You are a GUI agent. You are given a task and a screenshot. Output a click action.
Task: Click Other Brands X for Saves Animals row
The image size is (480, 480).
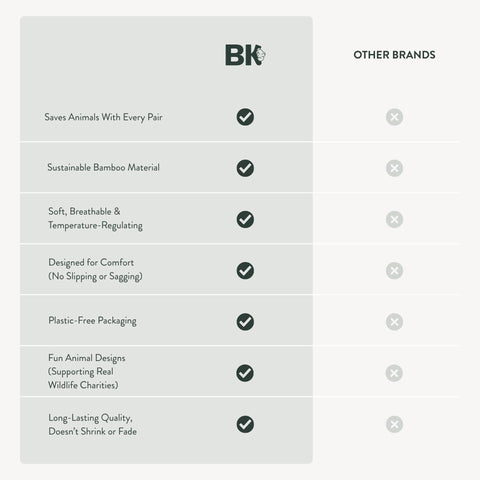(x=394, y=117)
